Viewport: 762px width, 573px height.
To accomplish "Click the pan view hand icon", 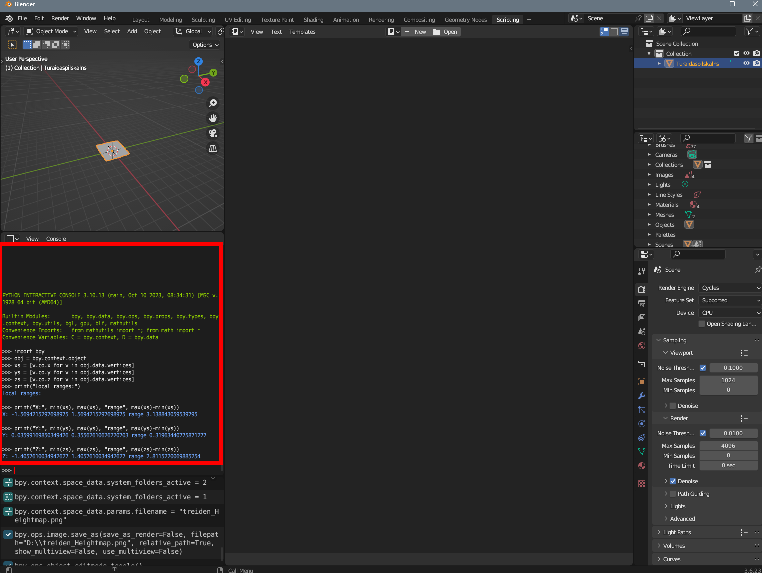I will click(x=213, y=118).
